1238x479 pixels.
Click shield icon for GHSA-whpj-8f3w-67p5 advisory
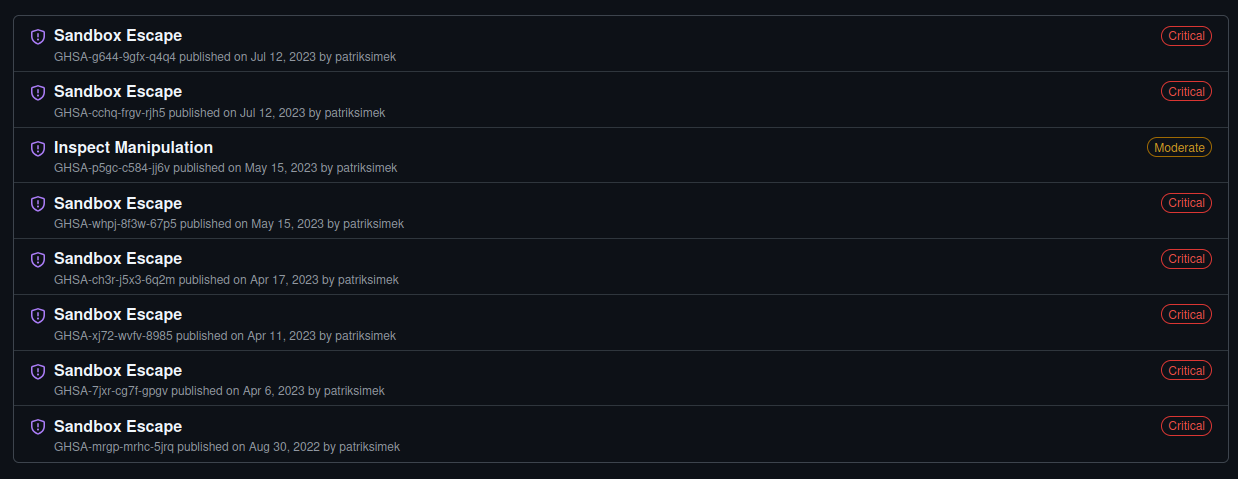(38, 204)
